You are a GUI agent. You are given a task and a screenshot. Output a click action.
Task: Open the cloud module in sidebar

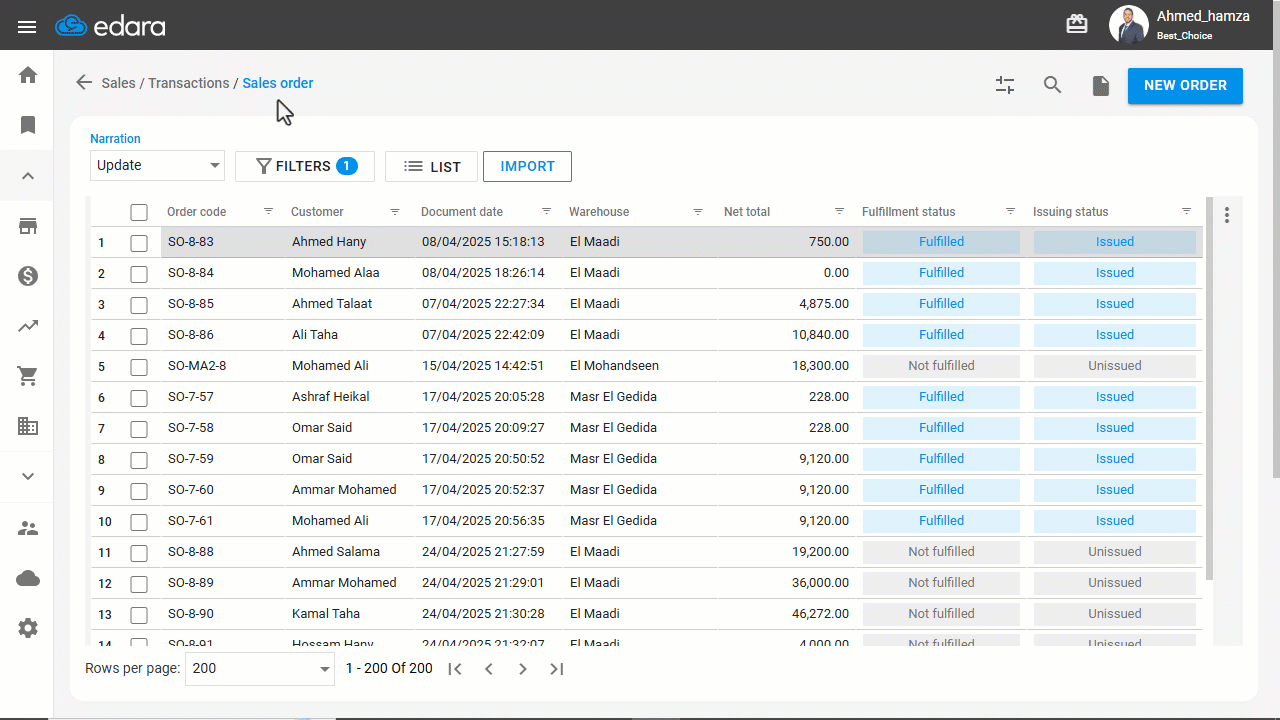pyautogui.click(x=28, y=578)
